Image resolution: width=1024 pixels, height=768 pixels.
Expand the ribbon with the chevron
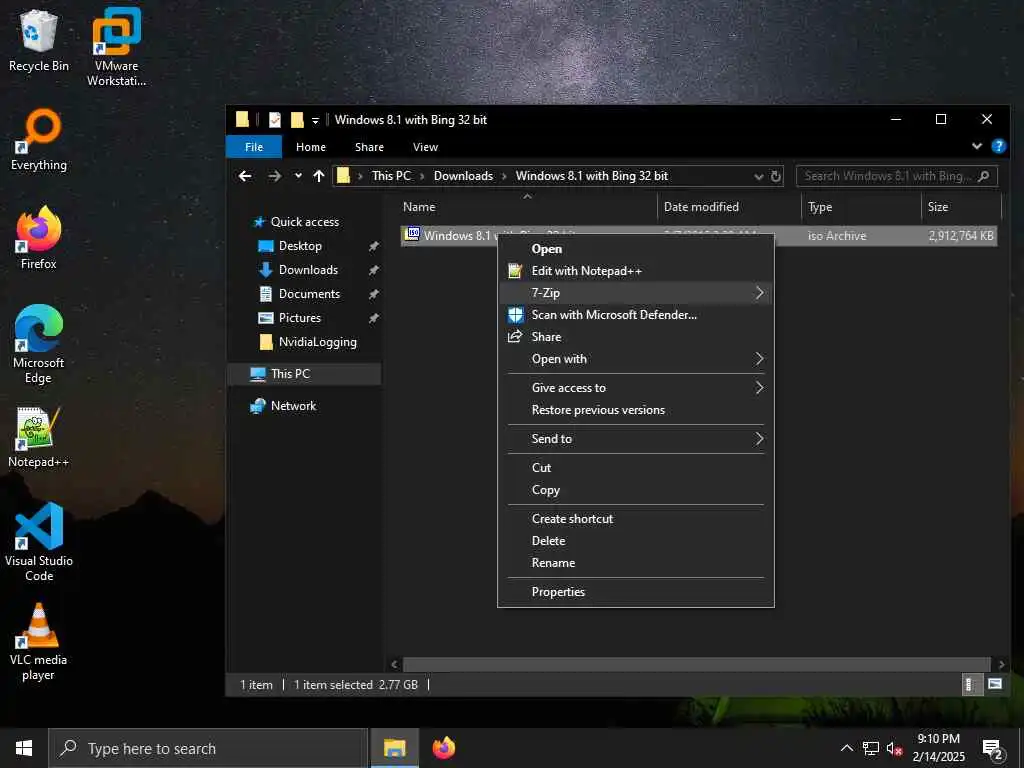[x=977, y=146]
